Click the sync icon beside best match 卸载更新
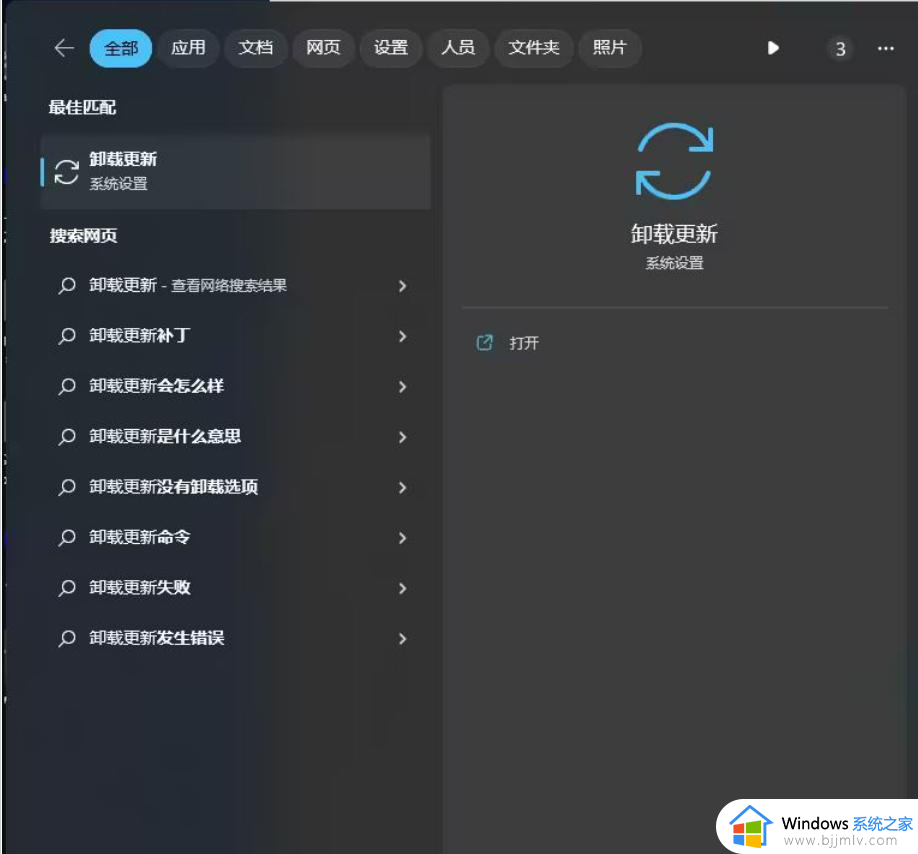This screenshot has width=918, height=854. (67, 172)
